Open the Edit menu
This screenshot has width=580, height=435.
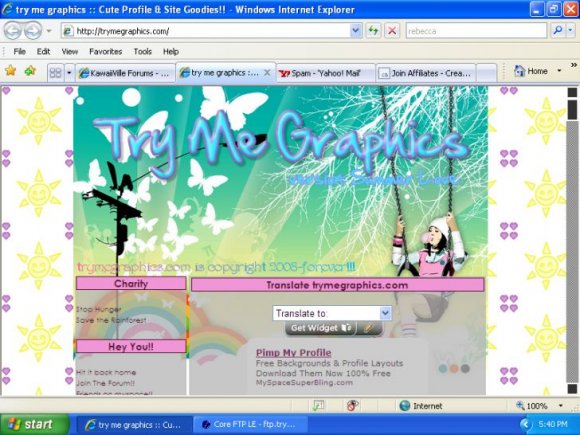[43, 51]
